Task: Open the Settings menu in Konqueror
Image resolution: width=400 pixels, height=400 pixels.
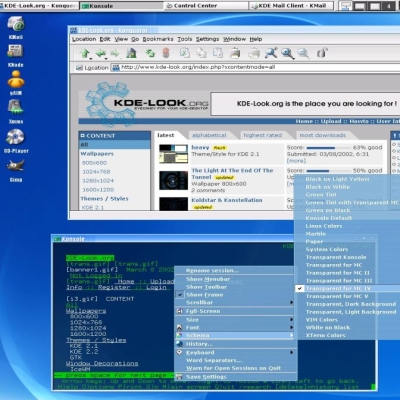Action: [207, 39]
